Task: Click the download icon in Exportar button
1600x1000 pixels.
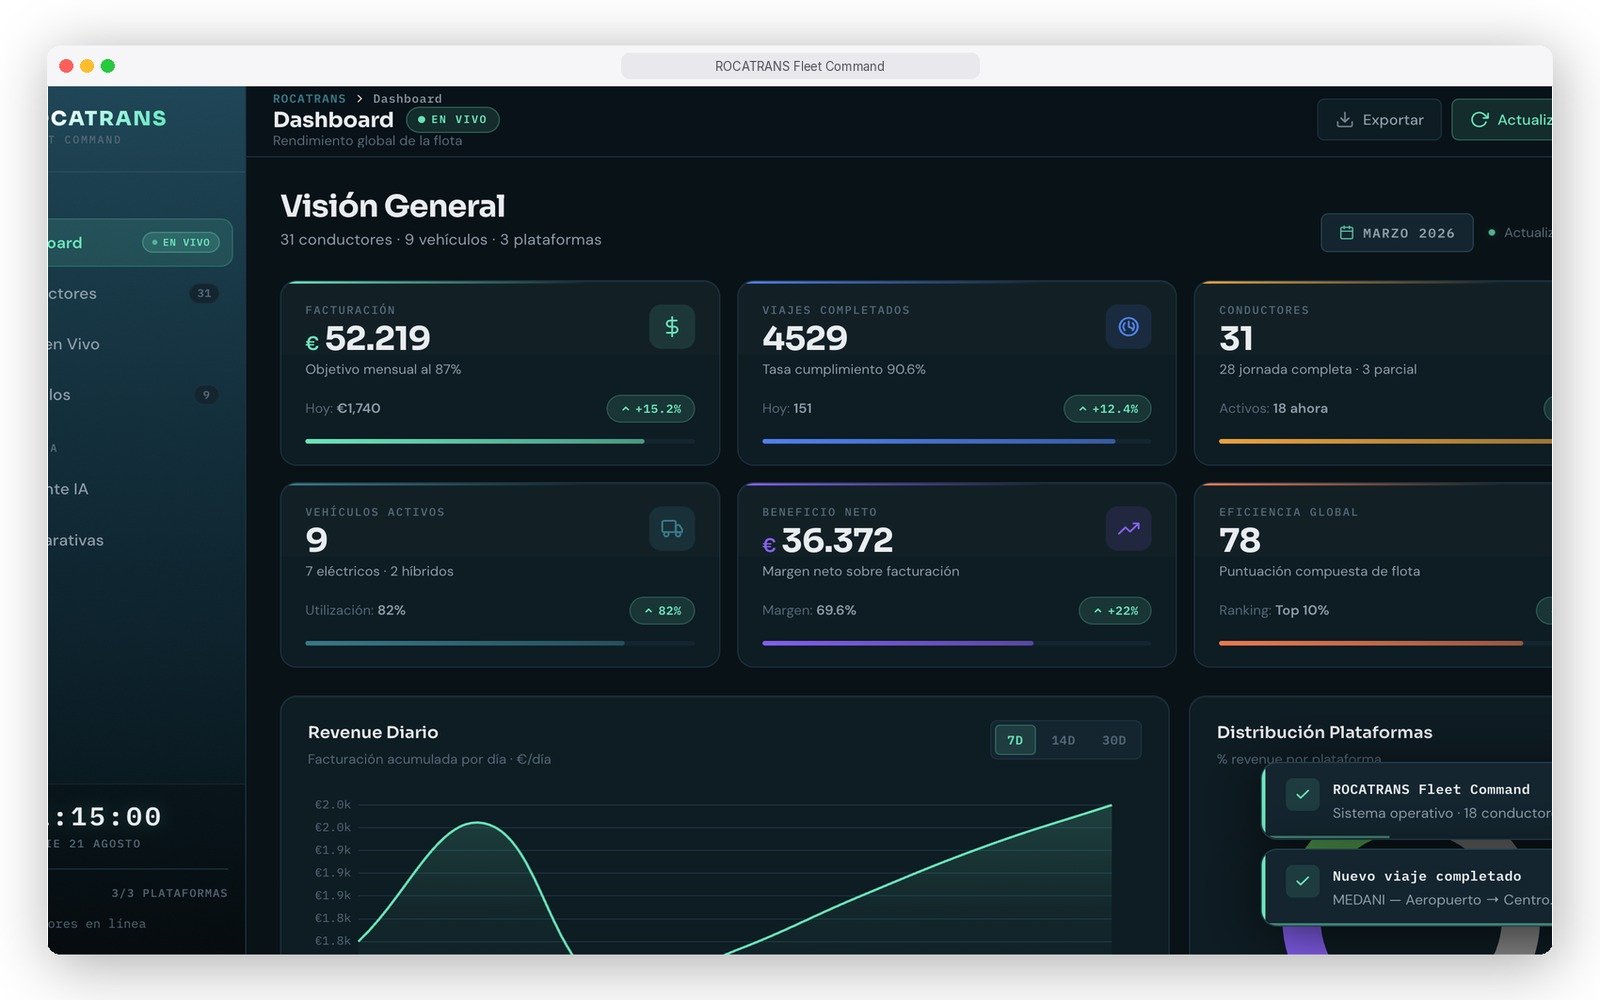Action: coord(1345,120)
